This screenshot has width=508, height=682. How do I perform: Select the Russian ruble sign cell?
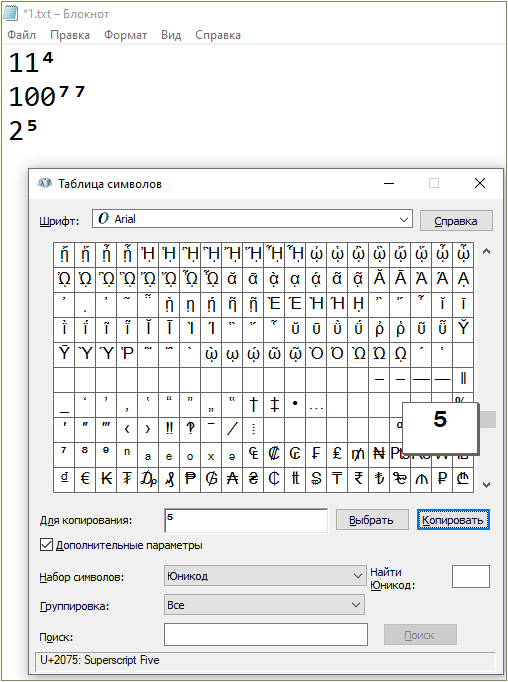pos(442,479)
